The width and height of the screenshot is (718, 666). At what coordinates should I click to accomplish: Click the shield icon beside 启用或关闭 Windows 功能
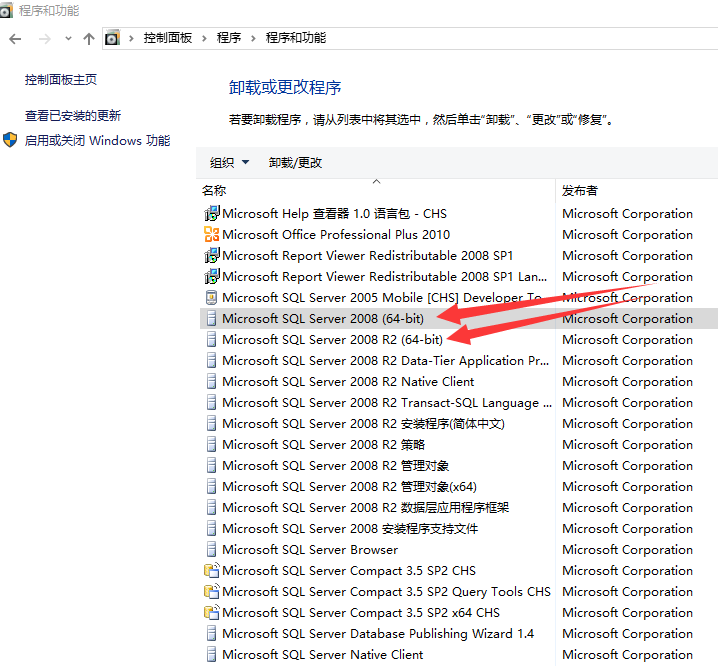pyautogui.click(x=11, y=141)
